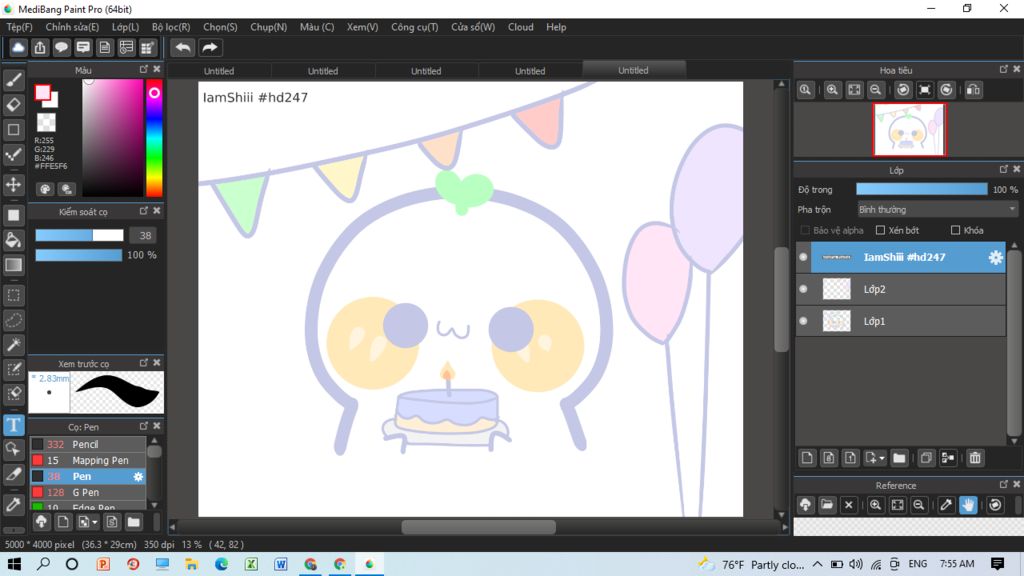Open the Chỉnh sửa(E) menu

click(72, 27)
